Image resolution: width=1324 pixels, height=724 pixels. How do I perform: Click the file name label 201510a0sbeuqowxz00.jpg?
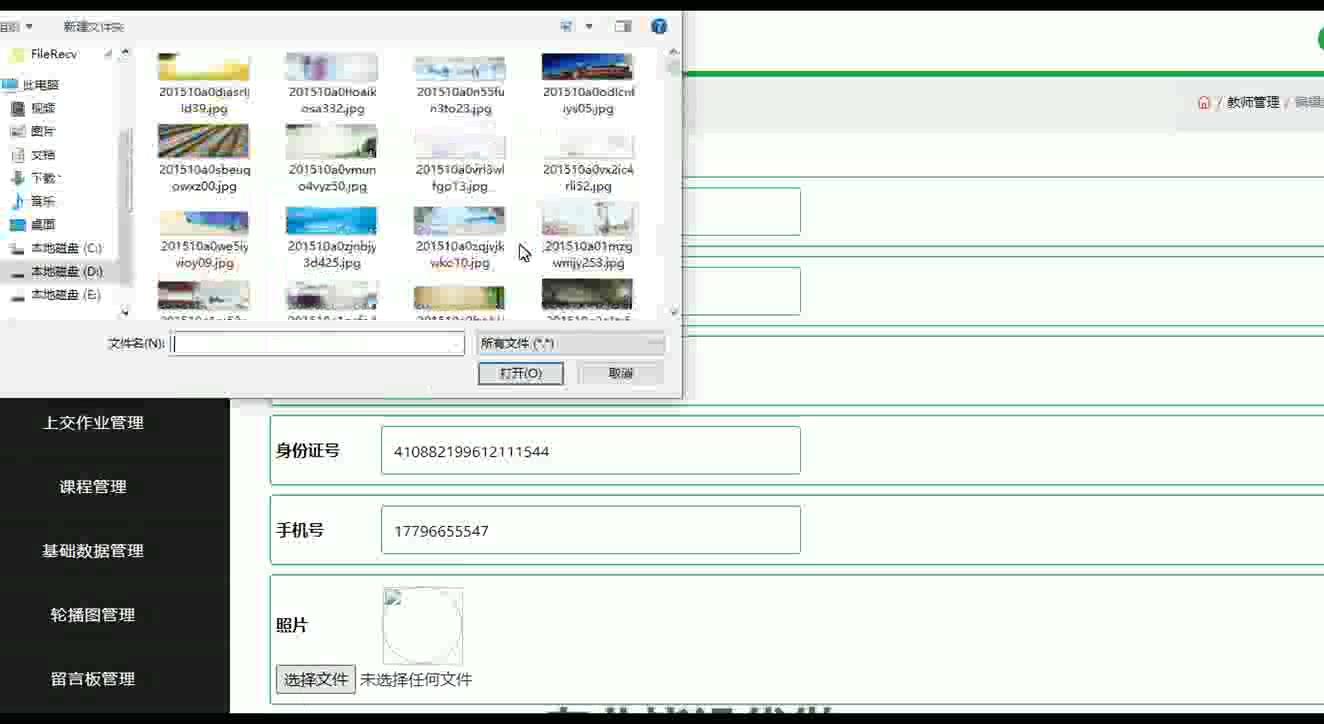tap(204, 178)
